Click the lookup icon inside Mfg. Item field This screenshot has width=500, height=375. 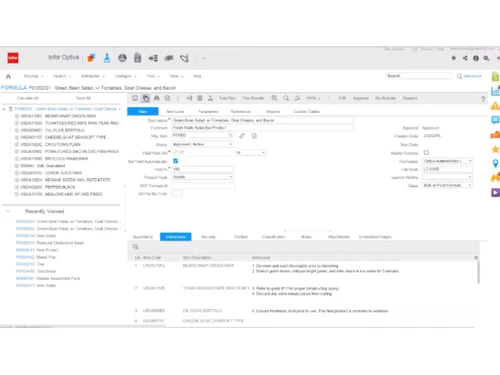click(230, 135)
